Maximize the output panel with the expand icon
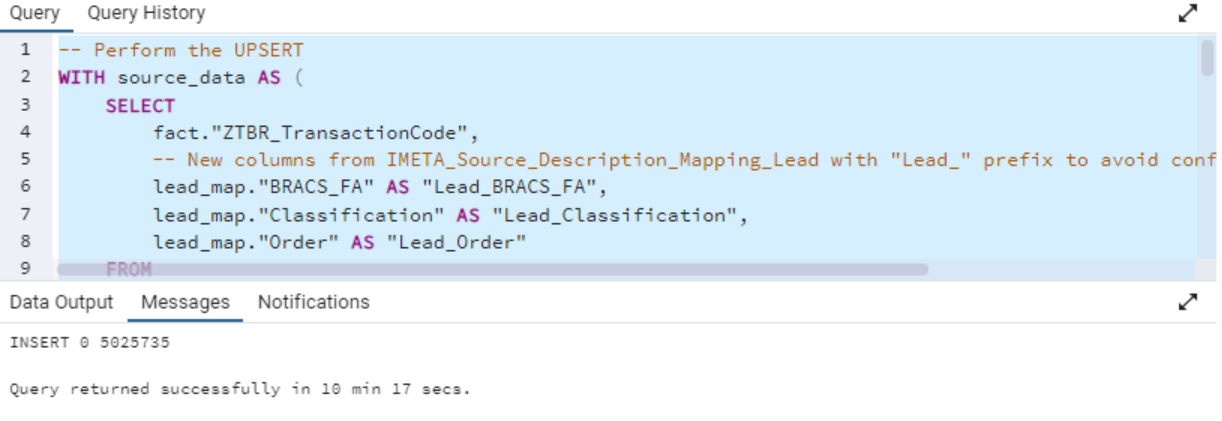The image size is (1222, 421). [x=1187, y=301]
